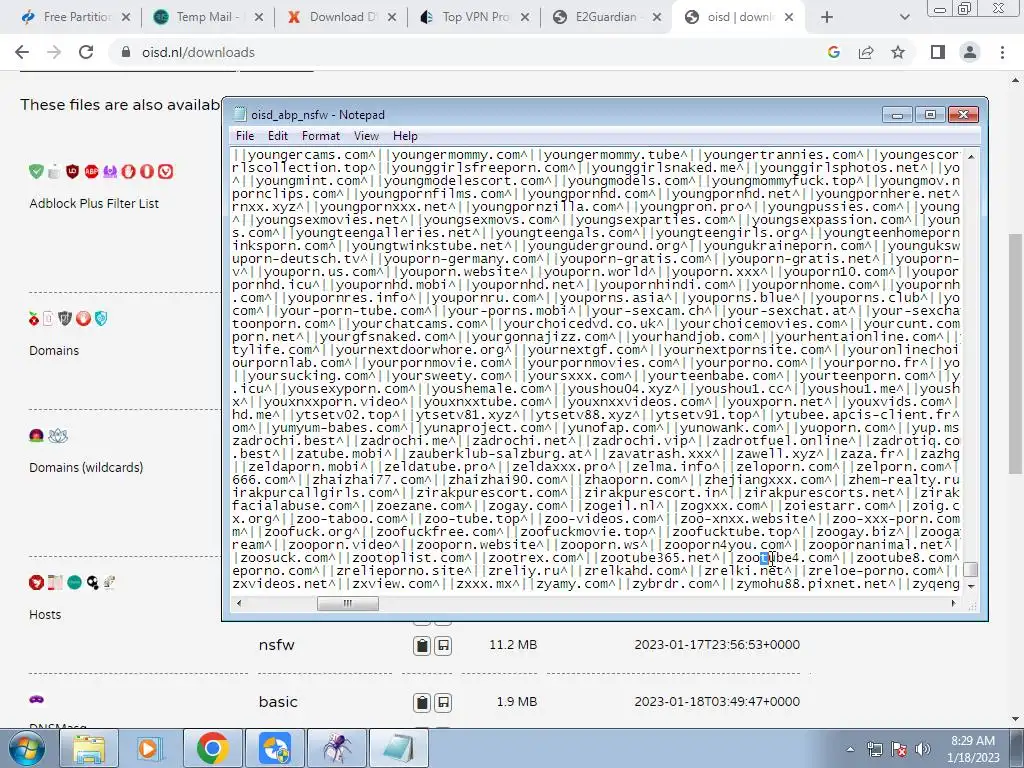Click the '1.9 MB' file size
This screenshot has height=768, width=1024.
tap(517, 702)
